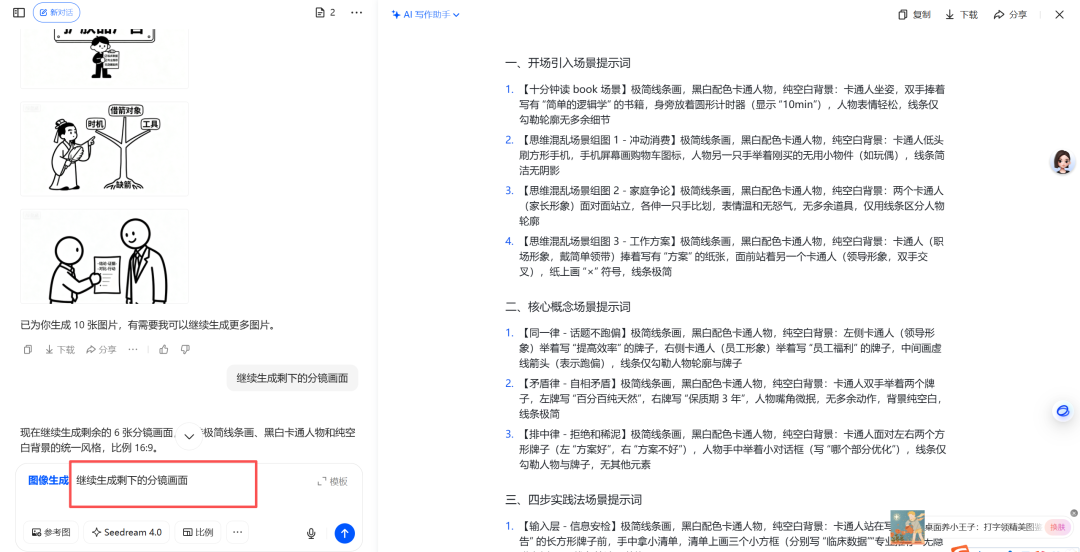Expand the AI 写作助手 dropdown

426,14
